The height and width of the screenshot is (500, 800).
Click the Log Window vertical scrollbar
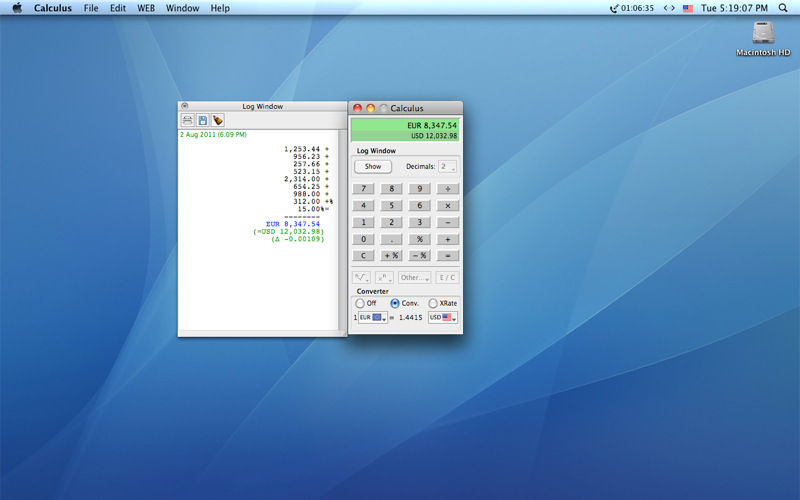pyautogui.click(x=342, y=230)
